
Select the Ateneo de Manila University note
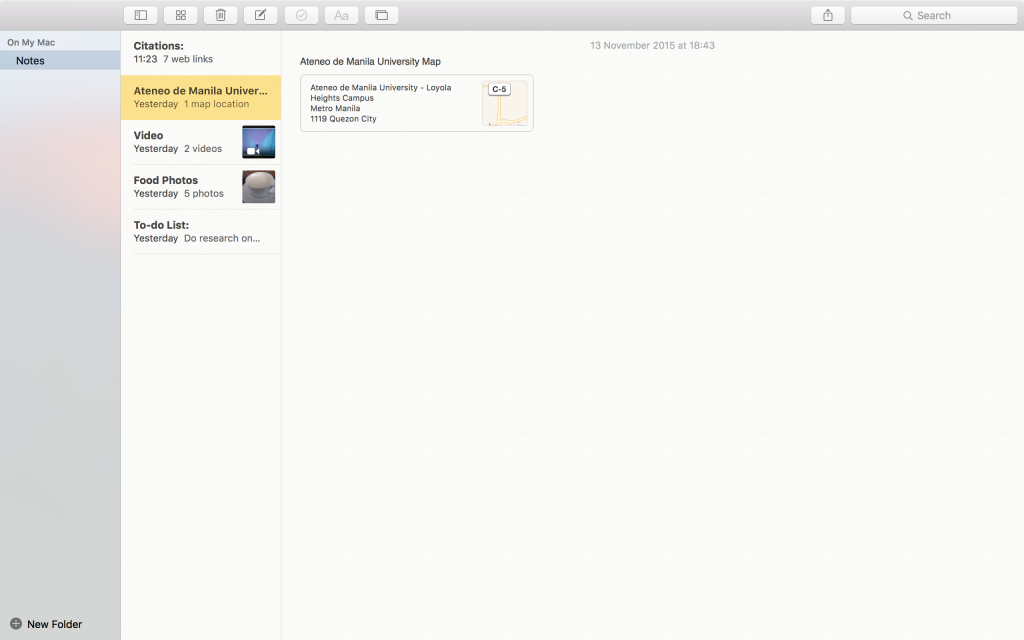pos(200,97)
